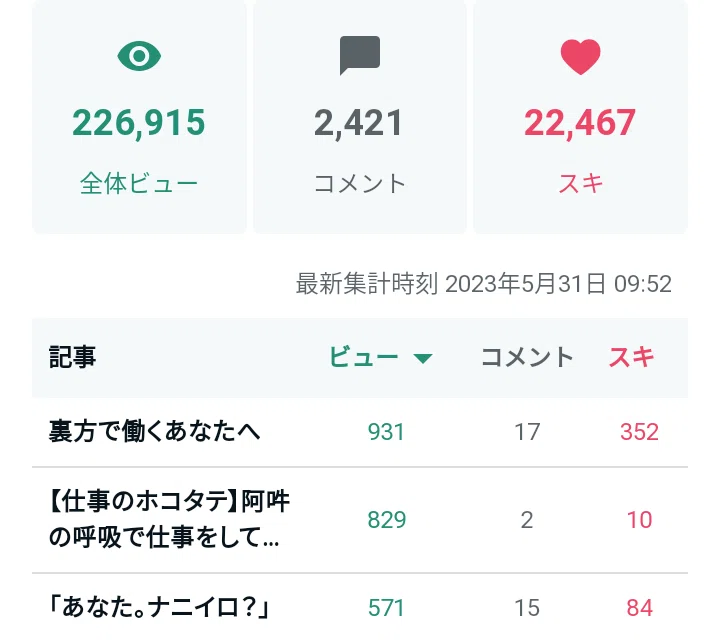Click the red heart likes icon
720x642 pixels.
(x=580, y=56)
